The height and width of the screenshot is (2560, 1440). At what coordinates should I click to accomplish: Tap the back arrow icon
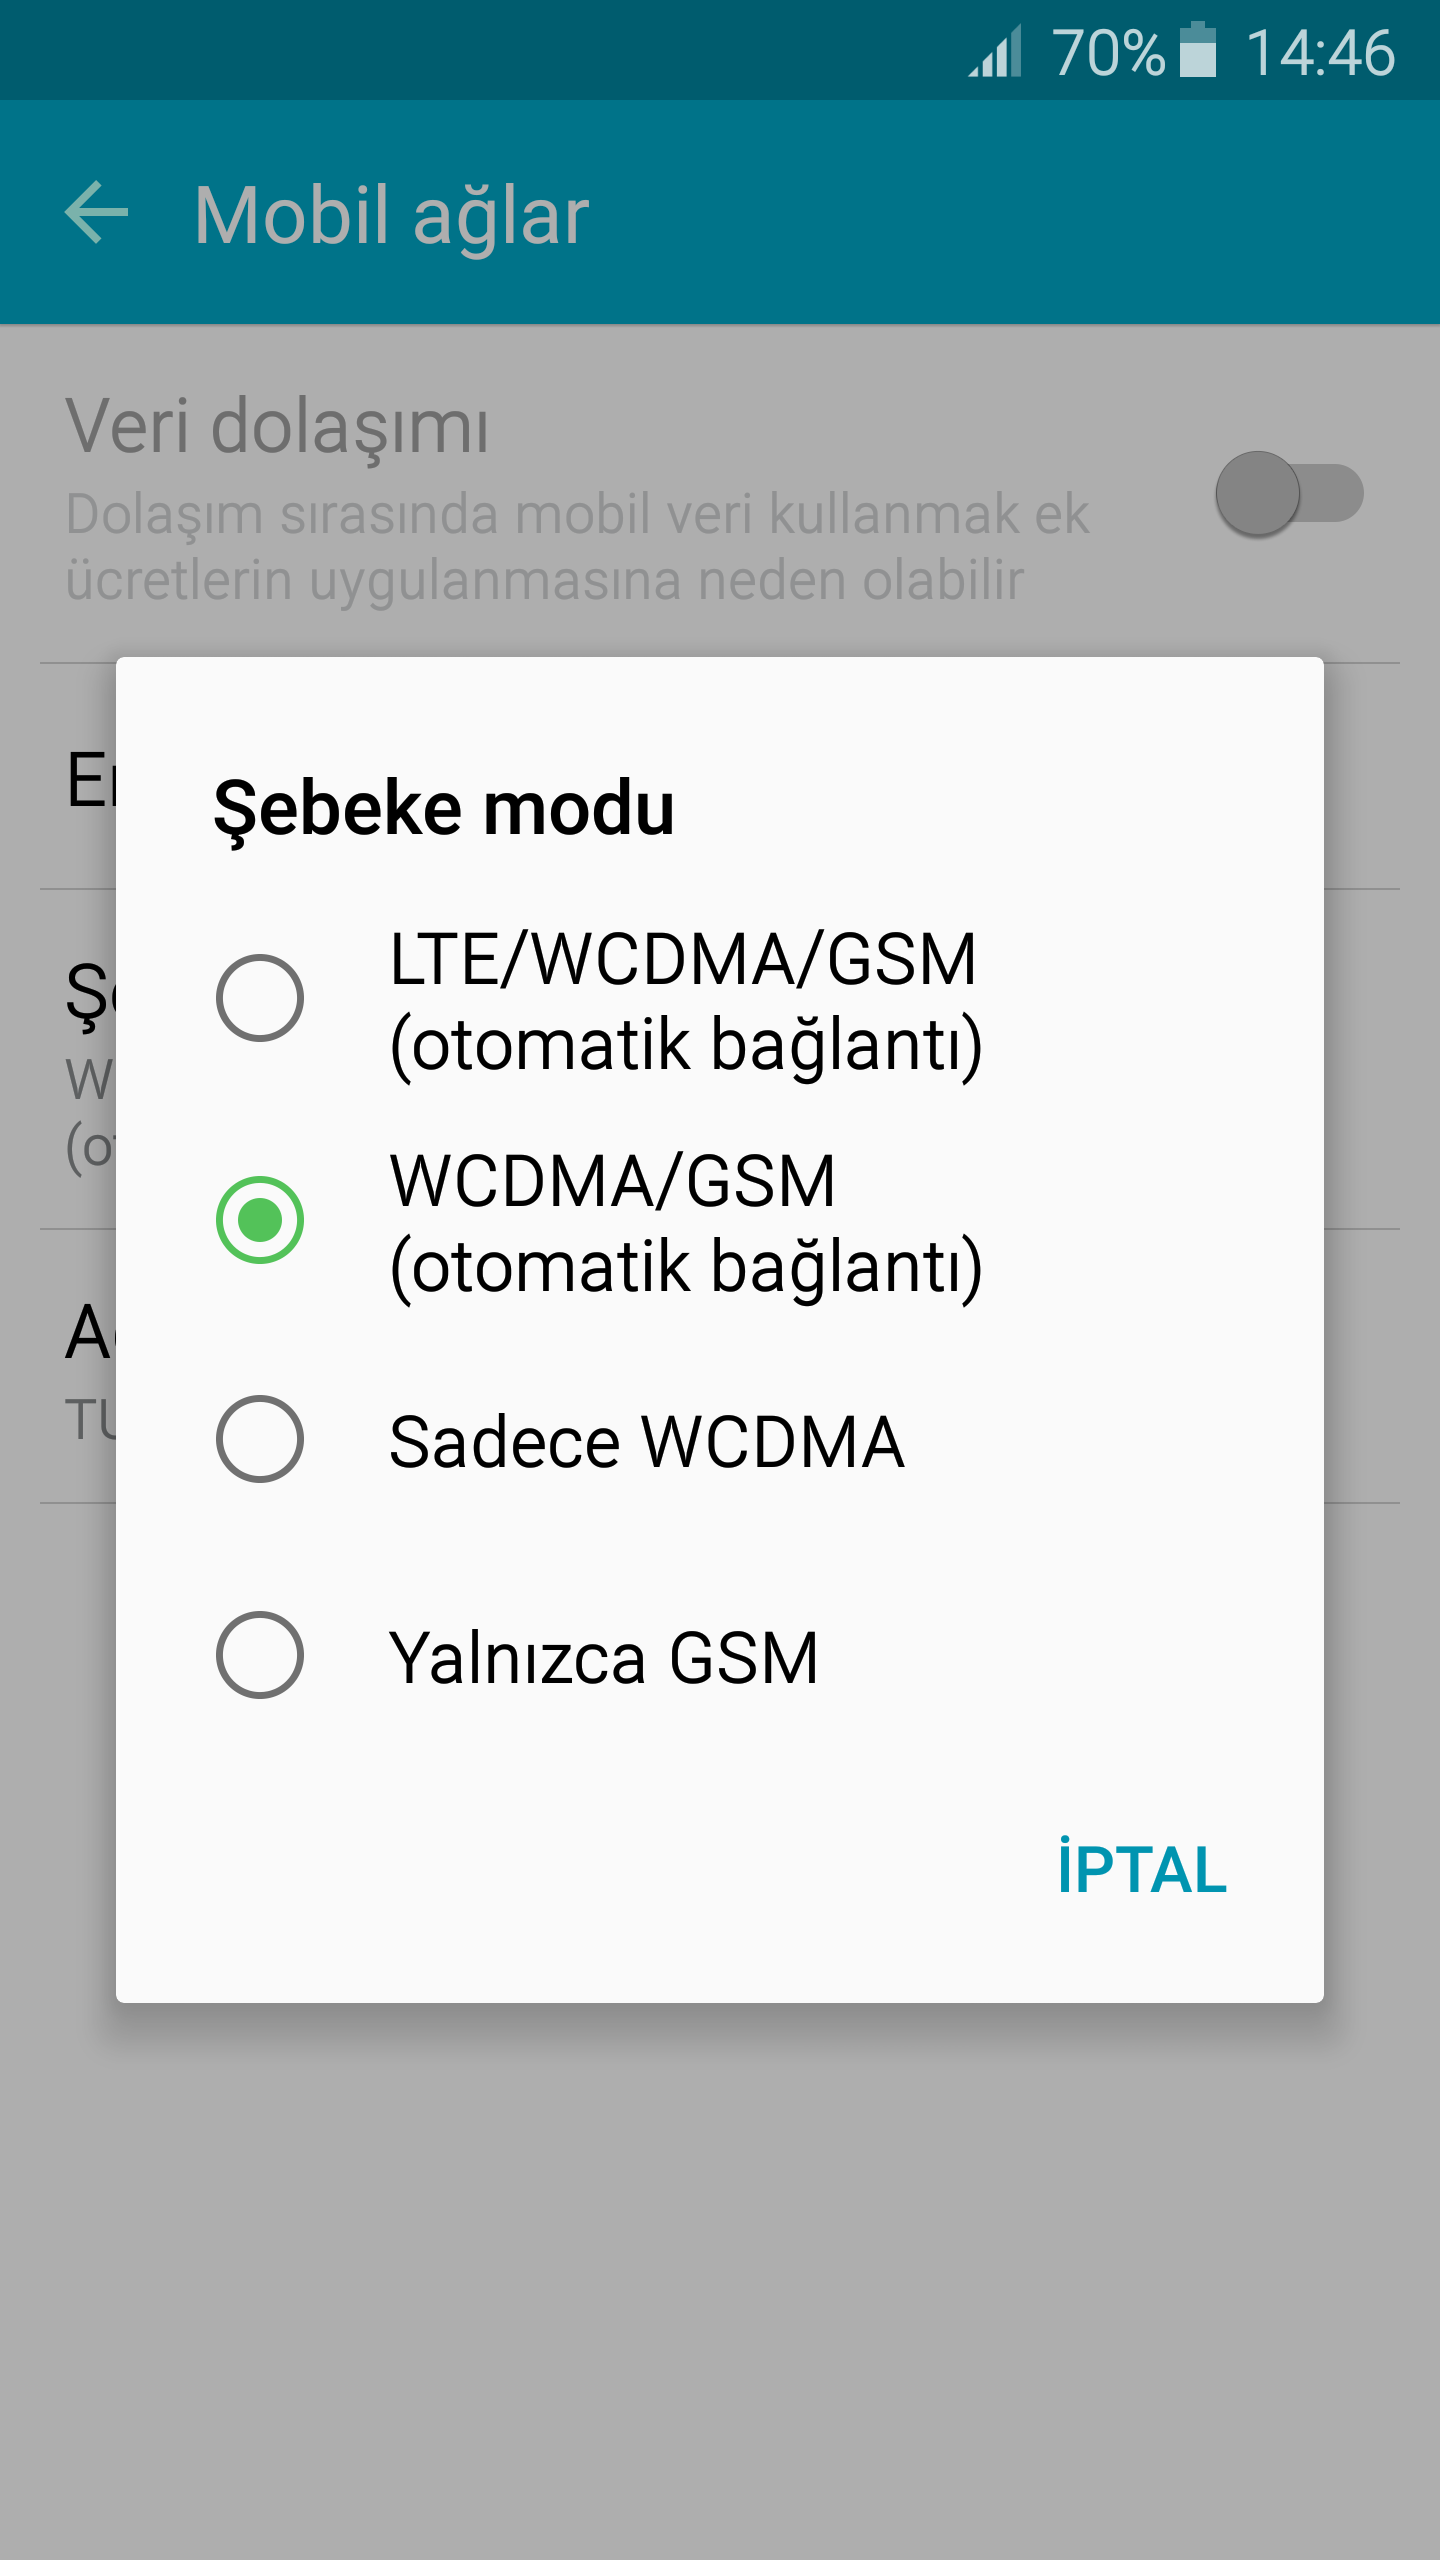97,213
